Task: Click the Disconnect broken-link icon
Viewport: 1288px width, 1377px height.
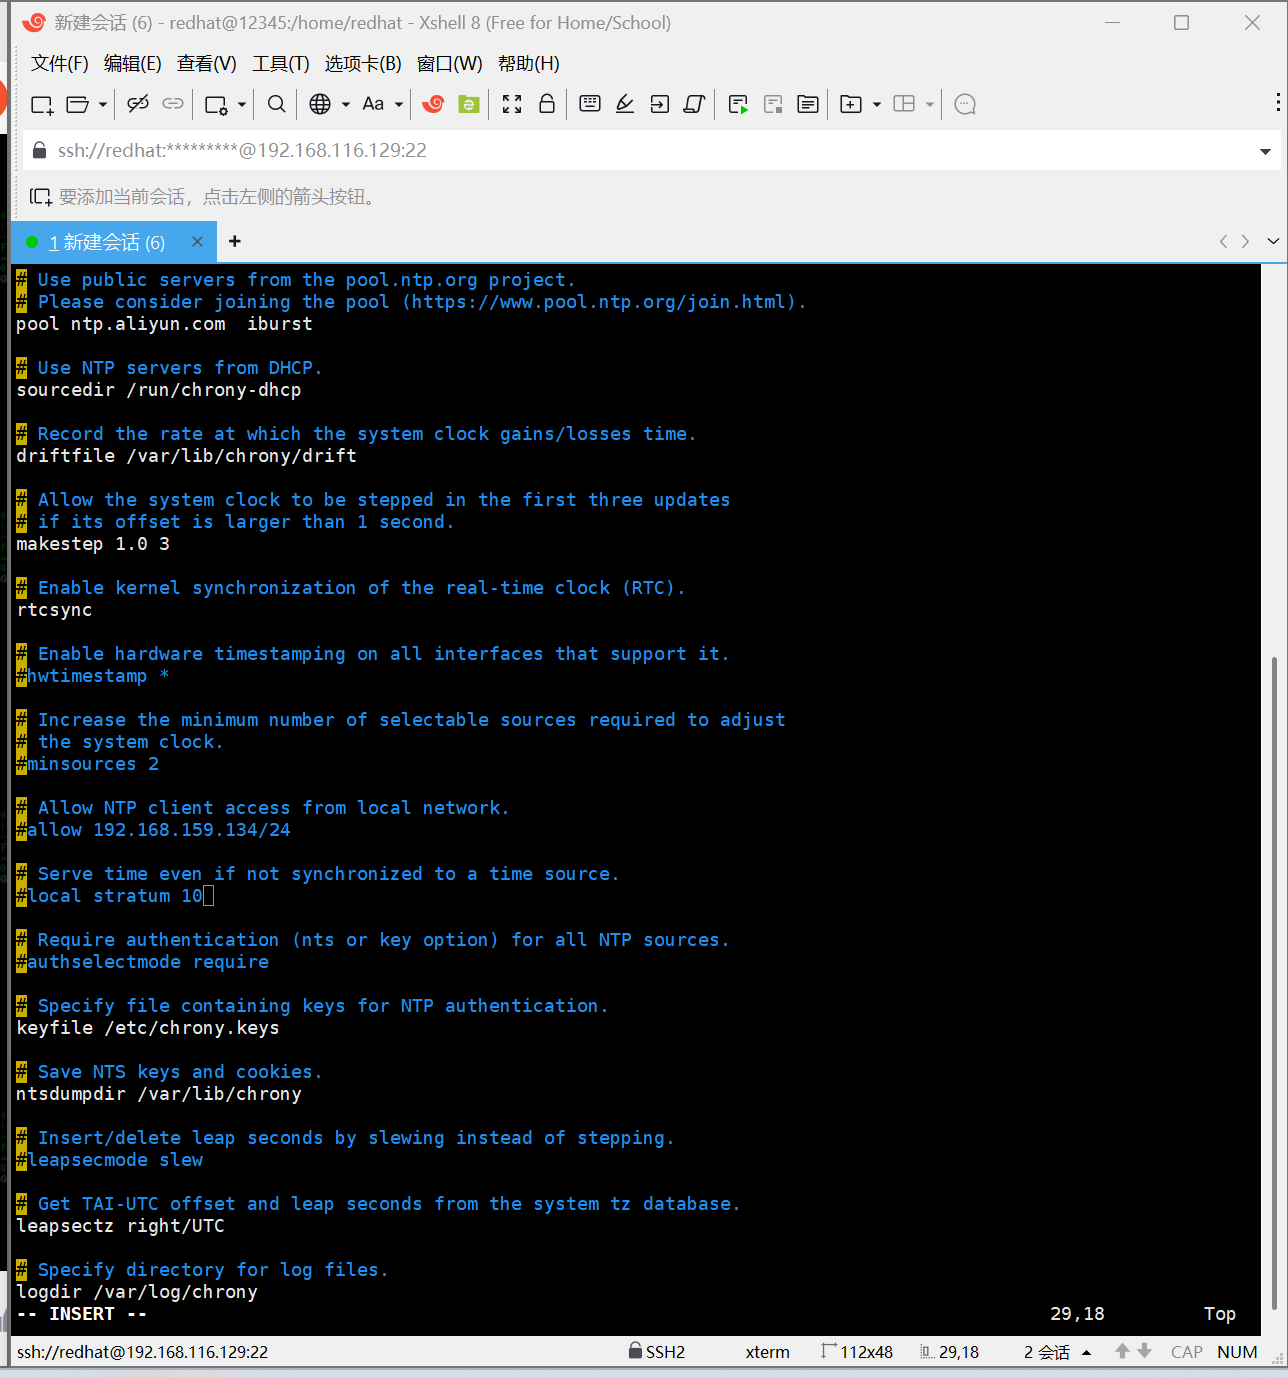Action: click(x=138, y=104)
